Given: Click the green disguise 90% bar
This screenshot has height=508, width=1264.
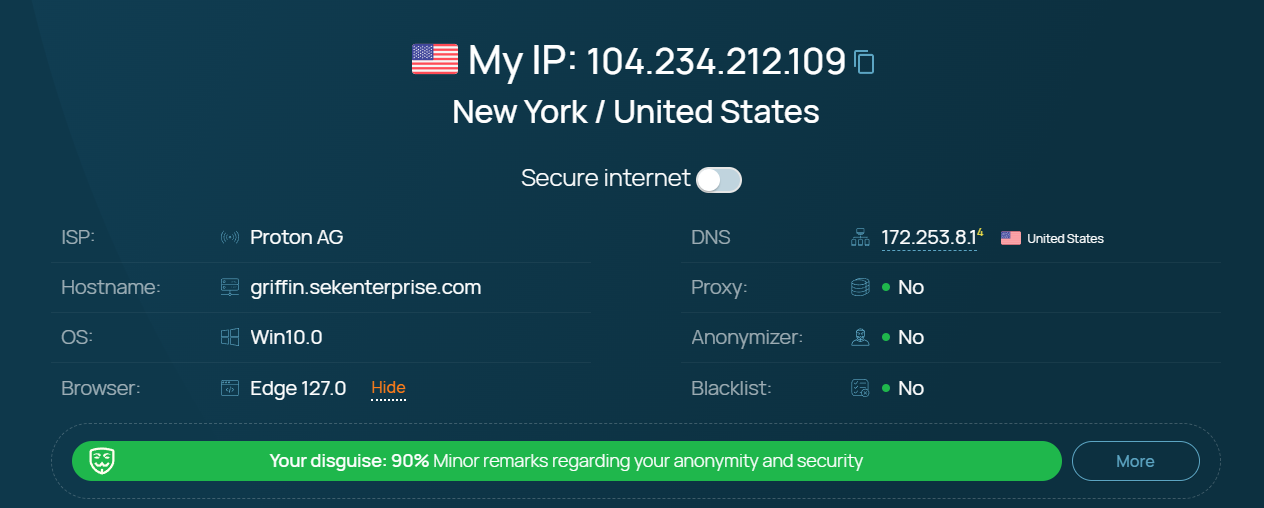Looking at the screenshot, I should point(565,461).
